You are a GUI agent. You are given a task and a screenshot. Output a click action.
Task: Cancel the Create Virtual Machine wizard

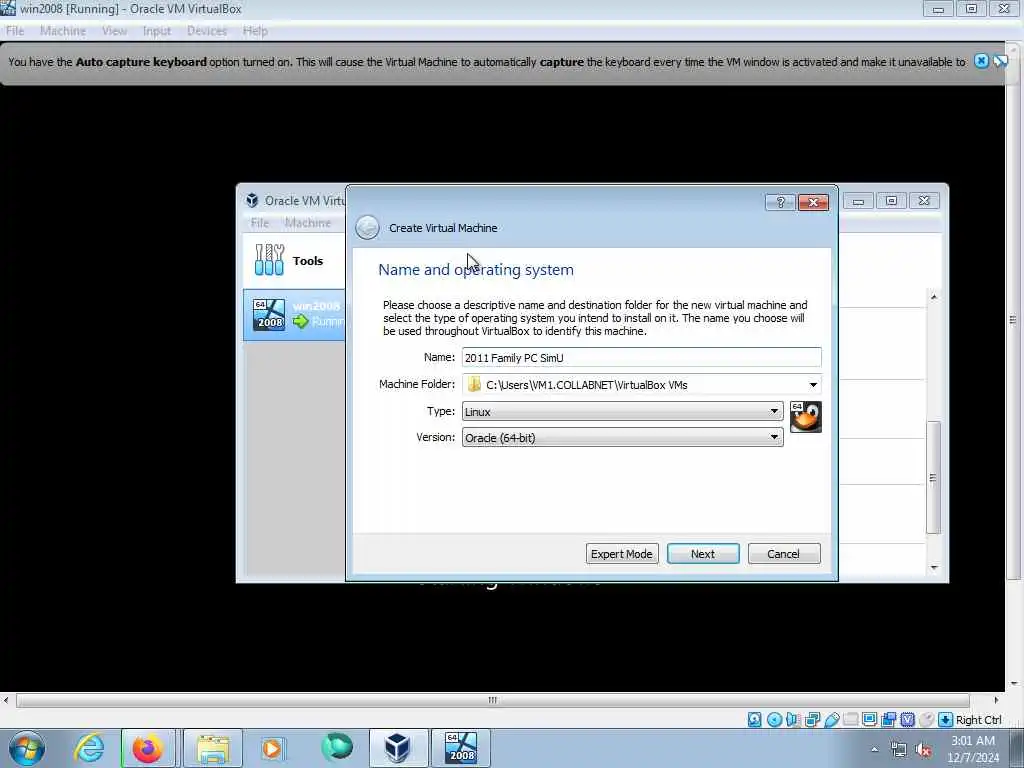point(783,554)
